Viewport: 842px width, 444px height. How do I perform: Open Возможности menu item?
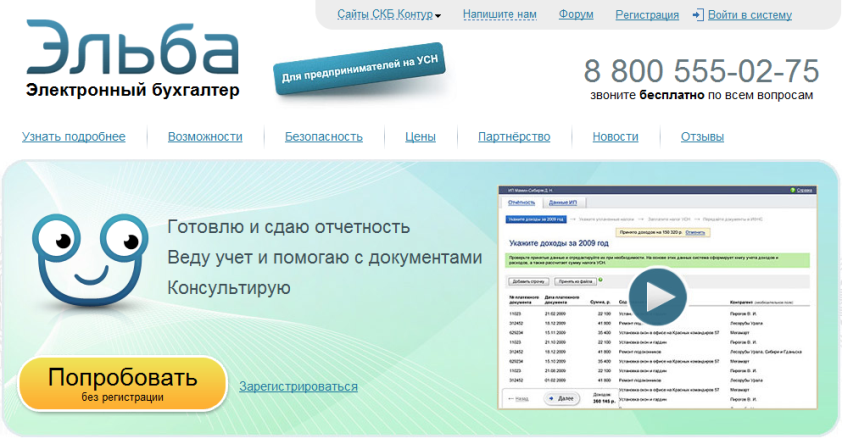[205, 137]
